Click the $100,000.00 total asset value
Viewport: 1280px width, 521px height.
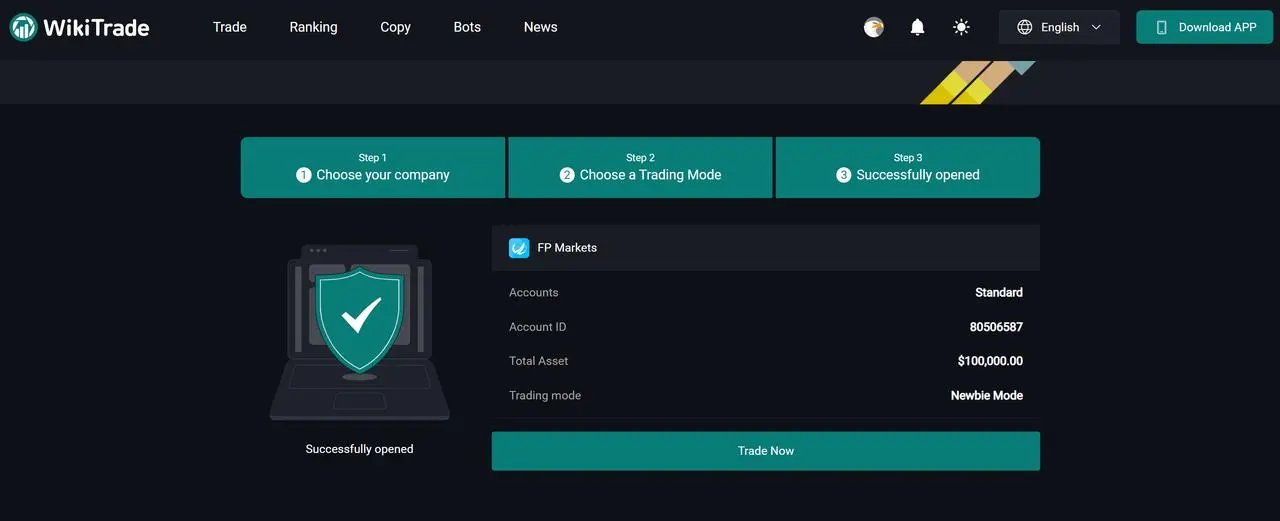990,361
